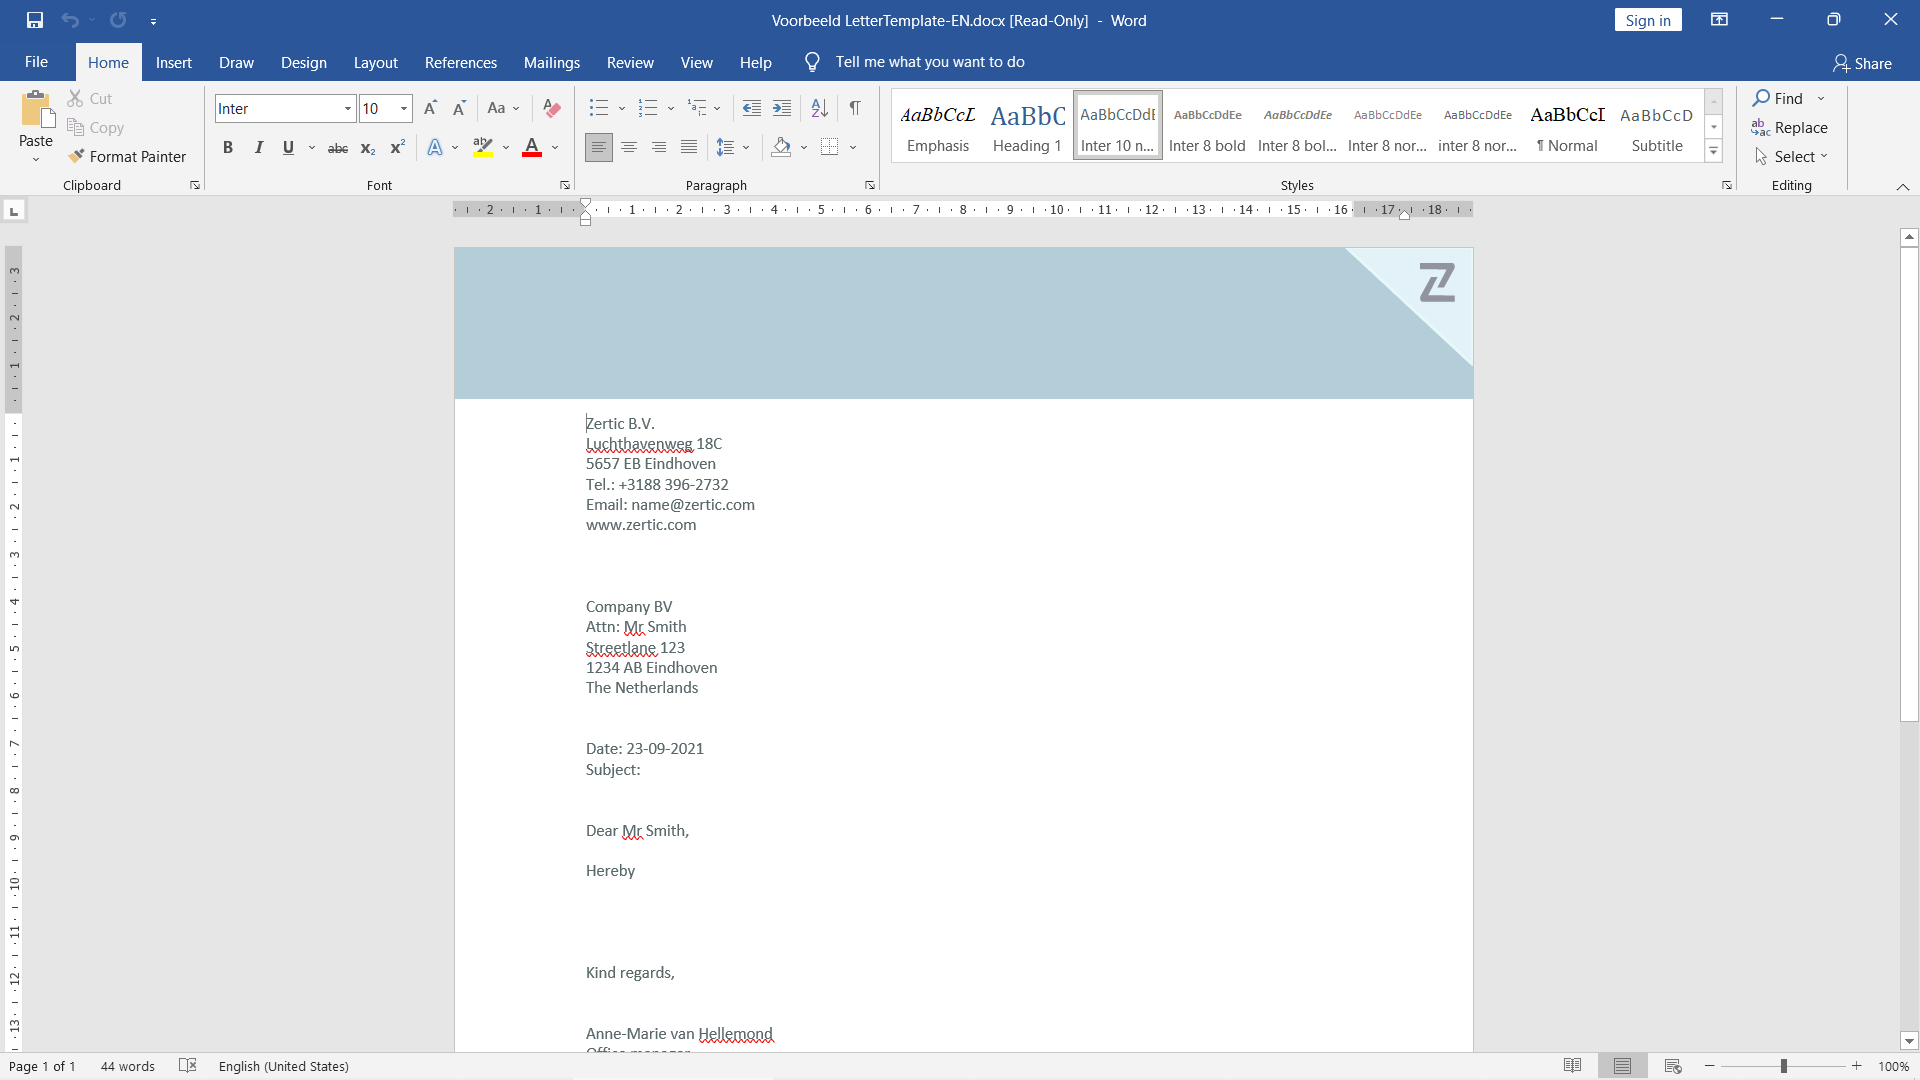Click the Tell me search field
This screenshot has width=1920, height=1080.
pyautogui.click(x=929, y=62)
